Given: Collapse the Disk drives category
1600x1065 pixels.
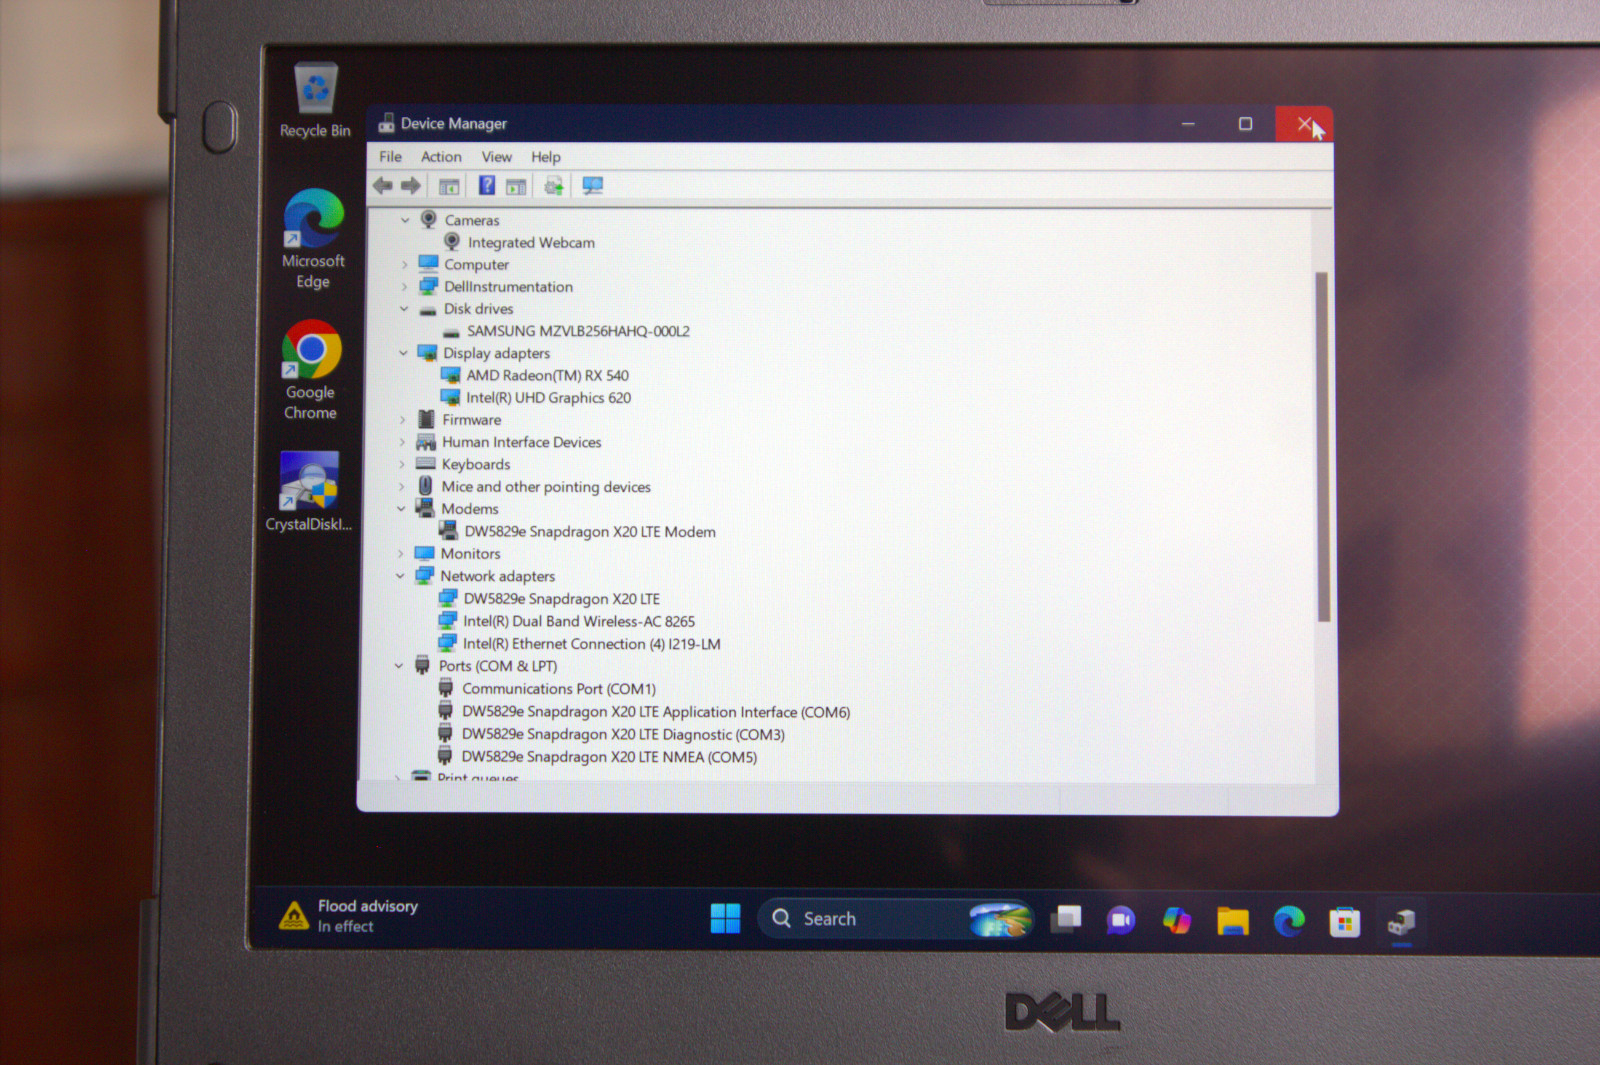Looking at the screenshot, I should pyautogui.click(x=404, y=309).
